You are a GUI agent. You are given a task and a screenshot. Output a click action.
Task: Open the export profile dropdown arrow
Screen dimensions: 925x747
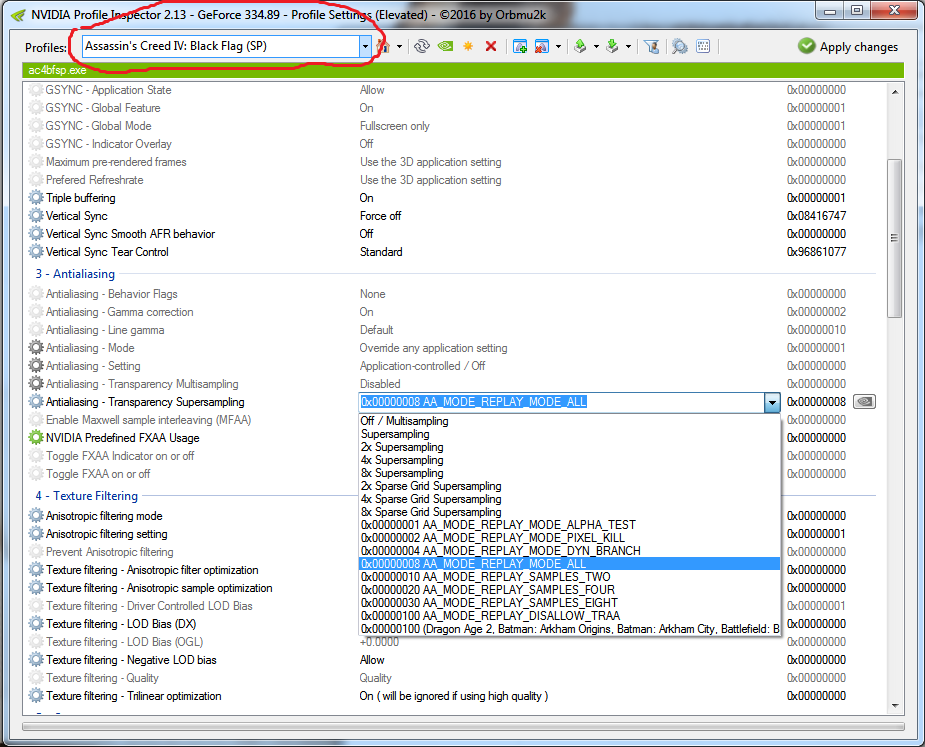[x=596, y=47]
